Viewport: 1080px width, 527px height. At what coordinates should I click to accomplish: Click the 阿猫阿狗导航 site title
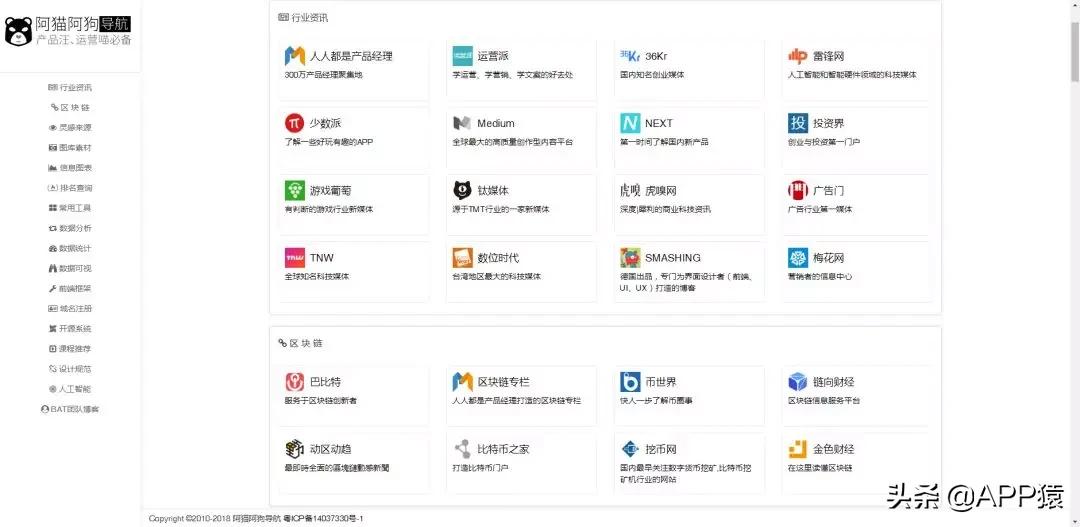[83, 24]
